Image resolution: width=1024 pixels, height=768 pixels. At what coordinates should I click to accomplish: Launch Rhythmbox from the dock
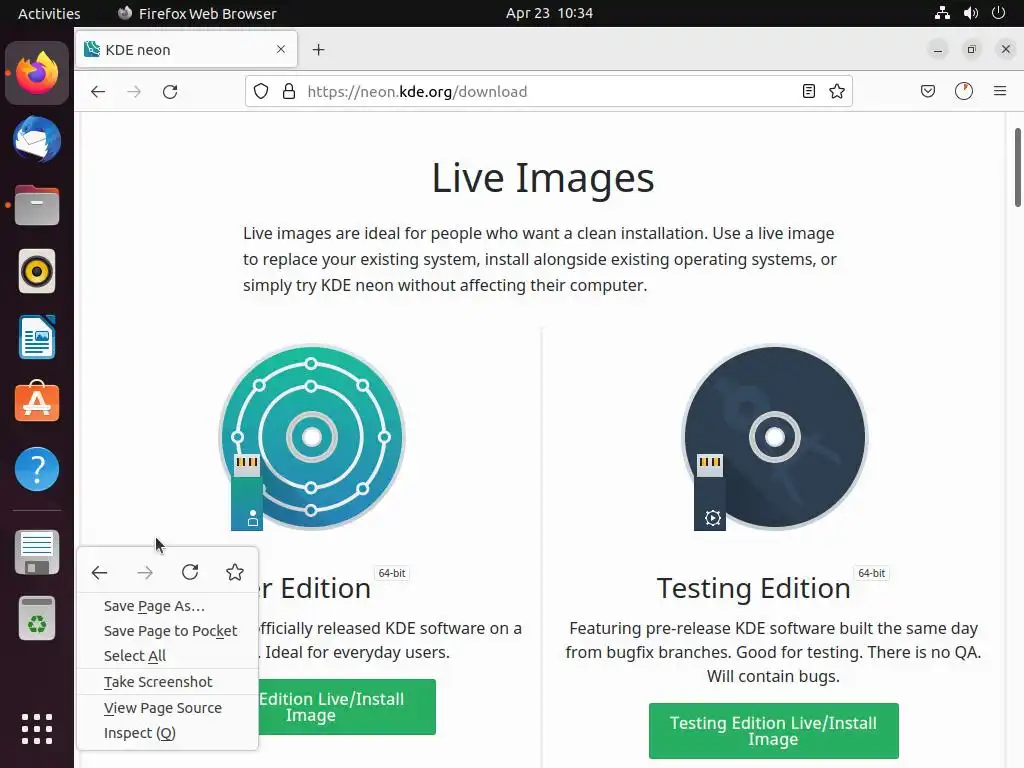pos(37,271)
